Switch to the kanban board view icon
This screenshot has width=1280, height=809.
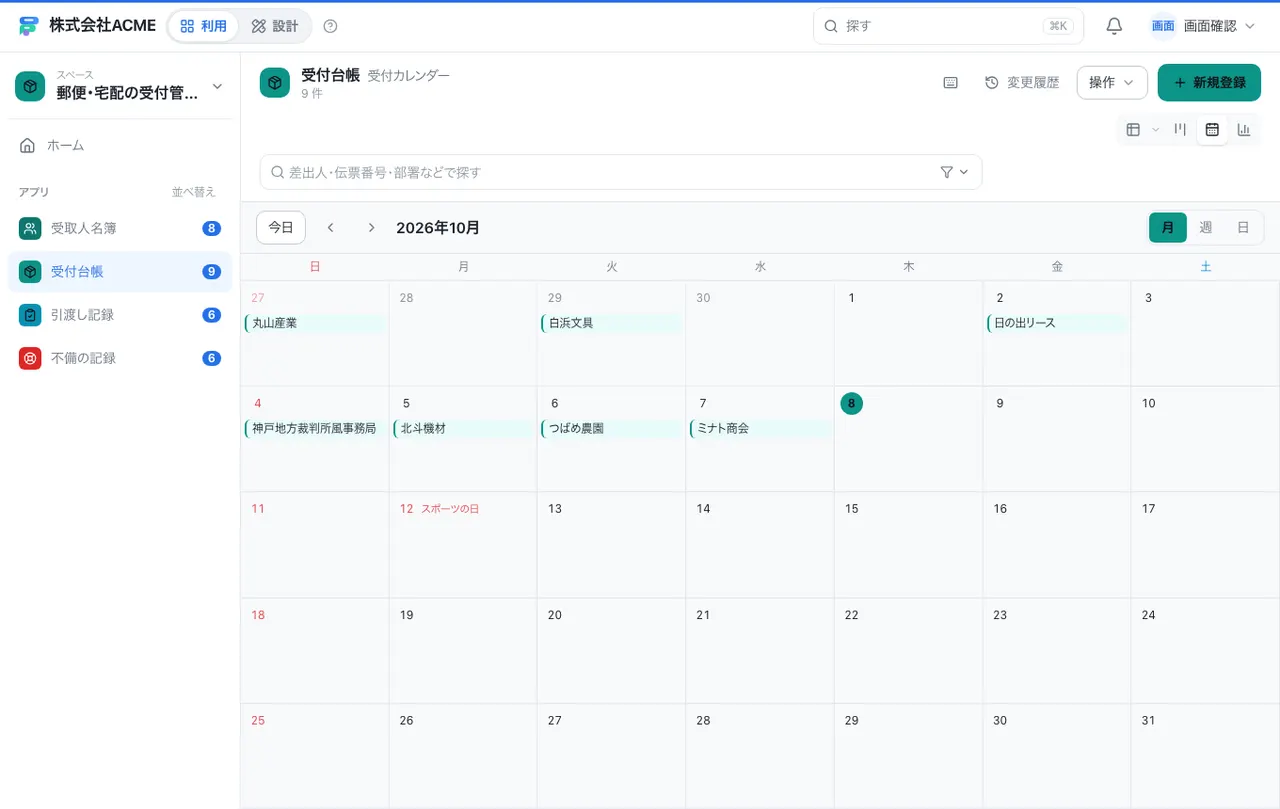pyautogui.click(x=1181, y=129)
